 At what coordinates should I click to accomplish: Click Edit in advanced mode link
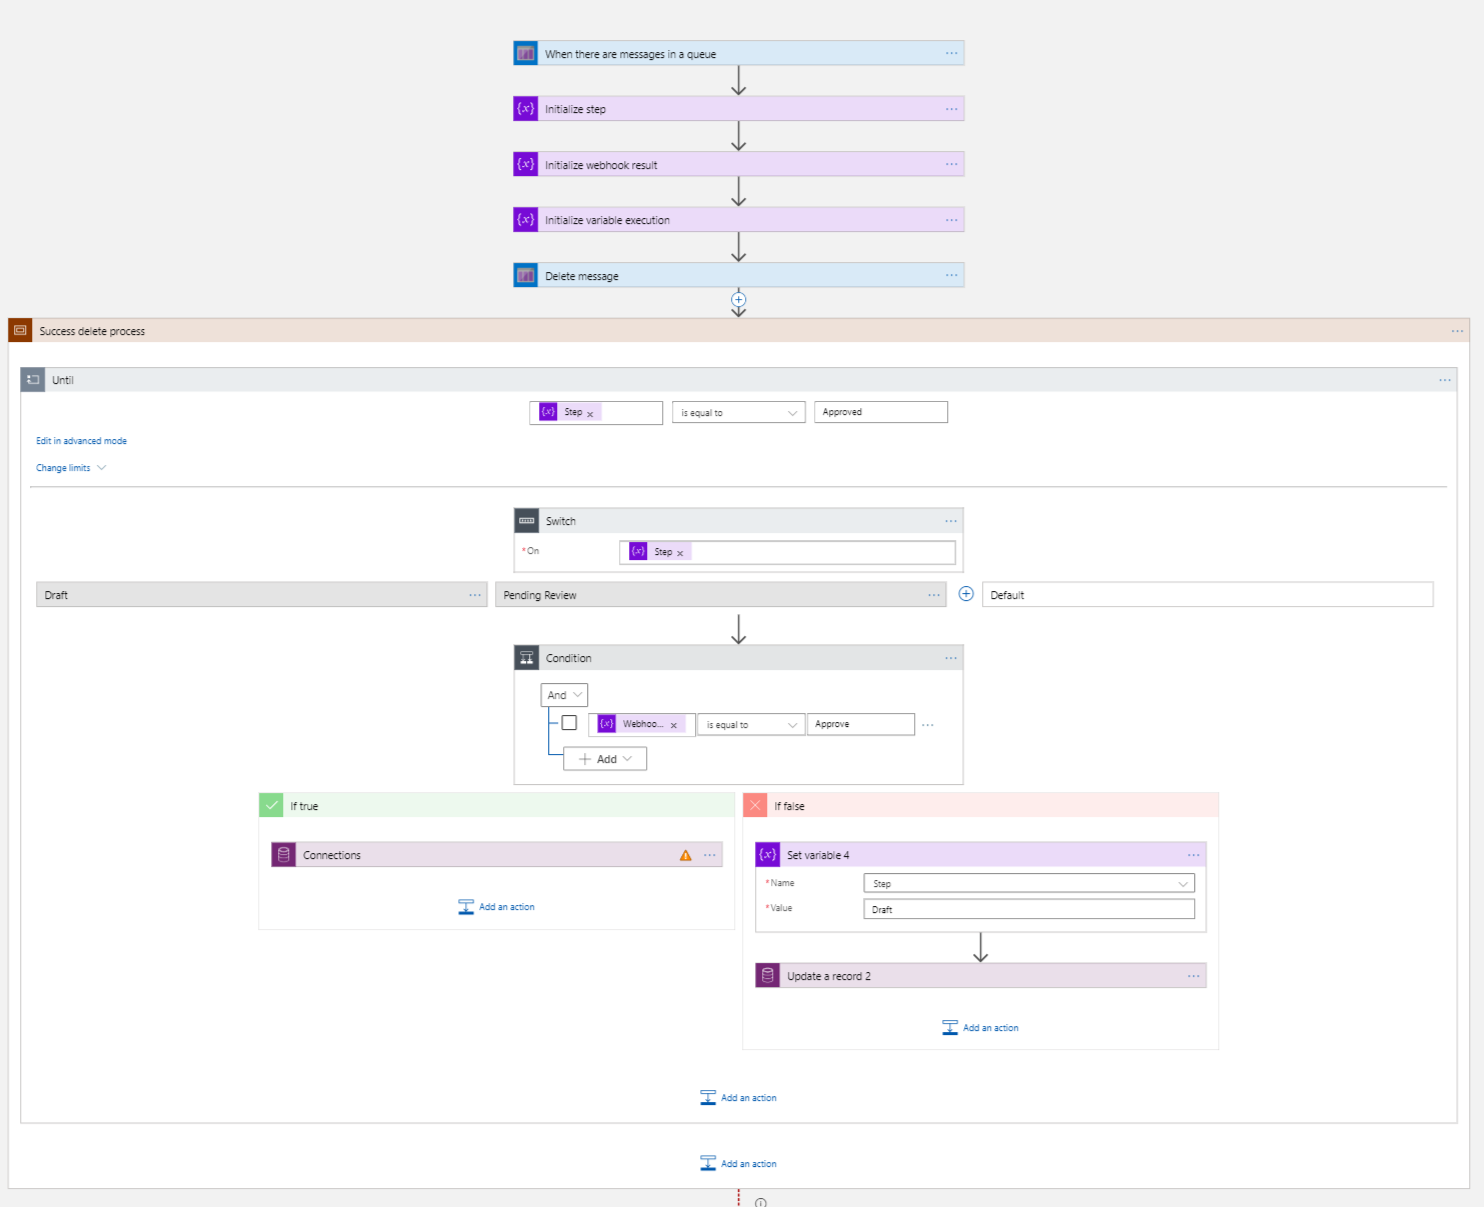81,441
